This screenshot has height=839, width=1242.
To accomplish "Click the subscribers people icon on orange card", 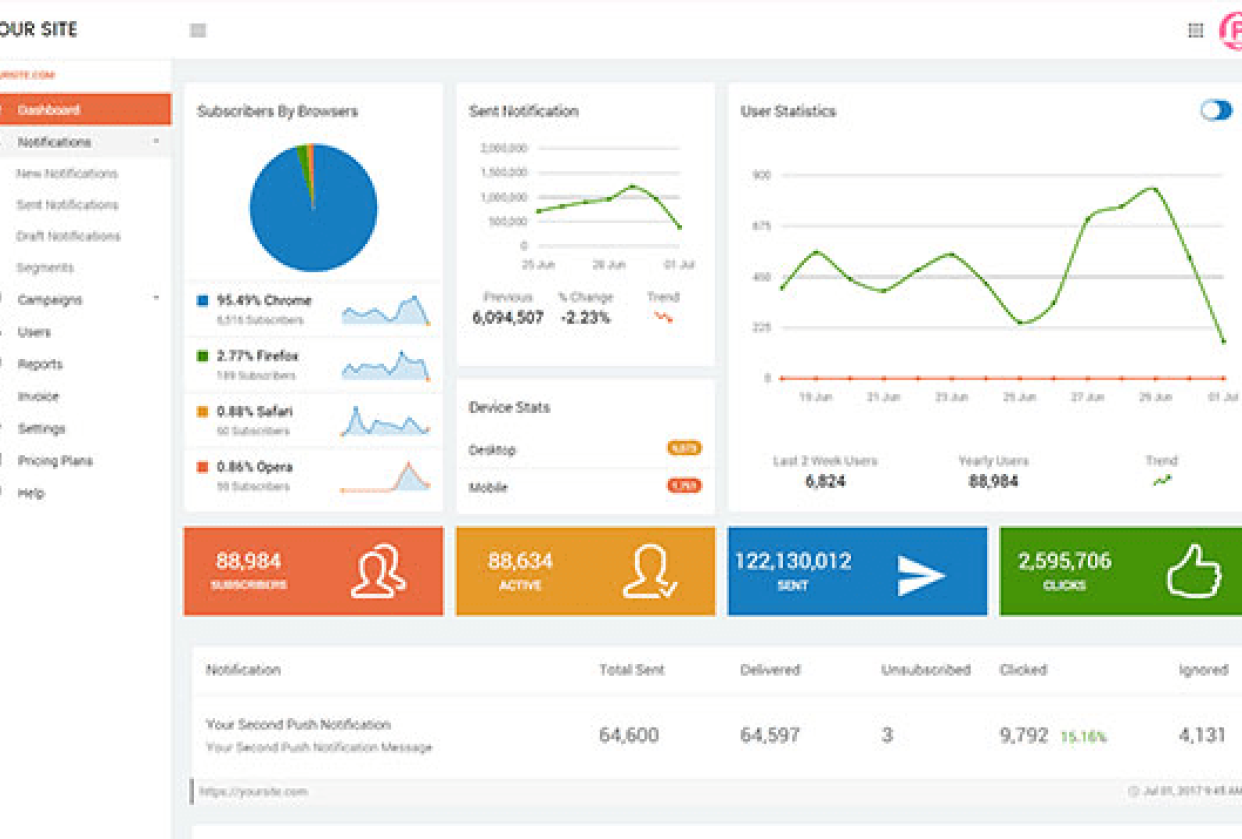I will coord(378,571).
